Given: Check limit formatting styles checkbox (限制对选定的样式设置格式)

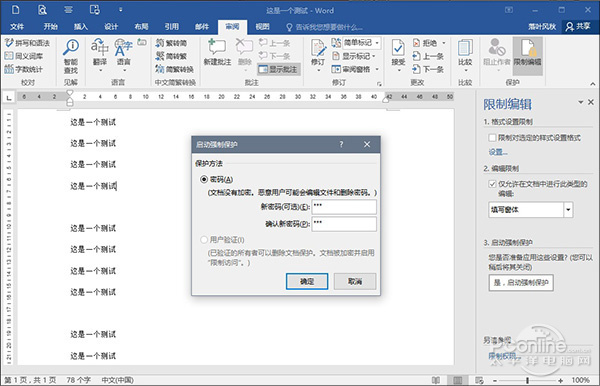Looking at the screenshot, I should (x=492, y=138).
